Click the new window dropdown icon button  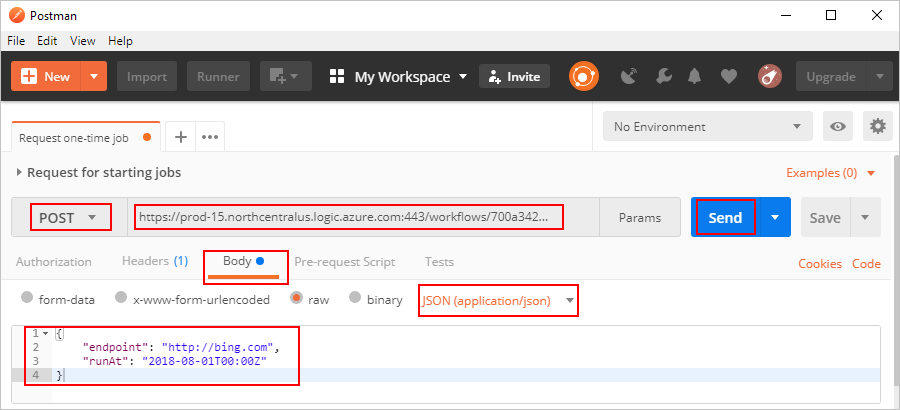(x=286, y=76)
